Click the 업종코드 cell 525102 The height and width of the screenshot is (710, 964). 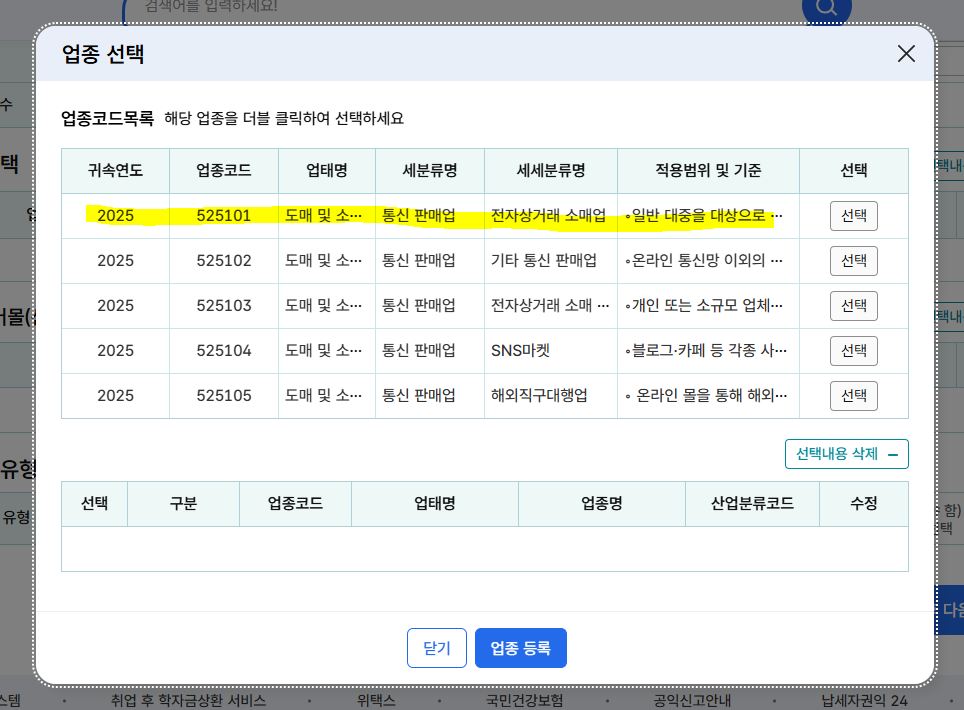pos(224,261)
